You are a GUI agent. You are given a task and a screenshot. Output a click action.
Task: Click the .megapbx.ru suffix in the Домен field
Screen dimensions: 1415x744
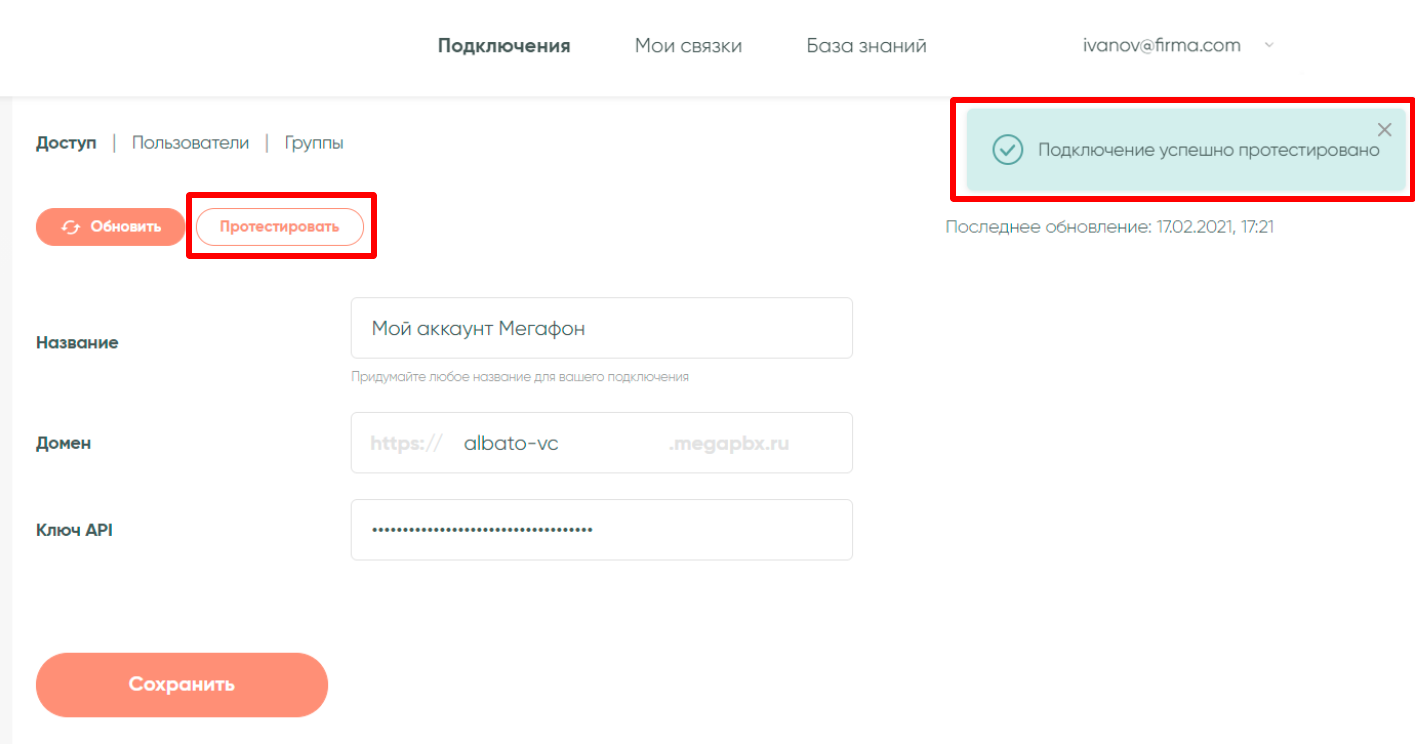pyautogui.click(x=728, y=443)
